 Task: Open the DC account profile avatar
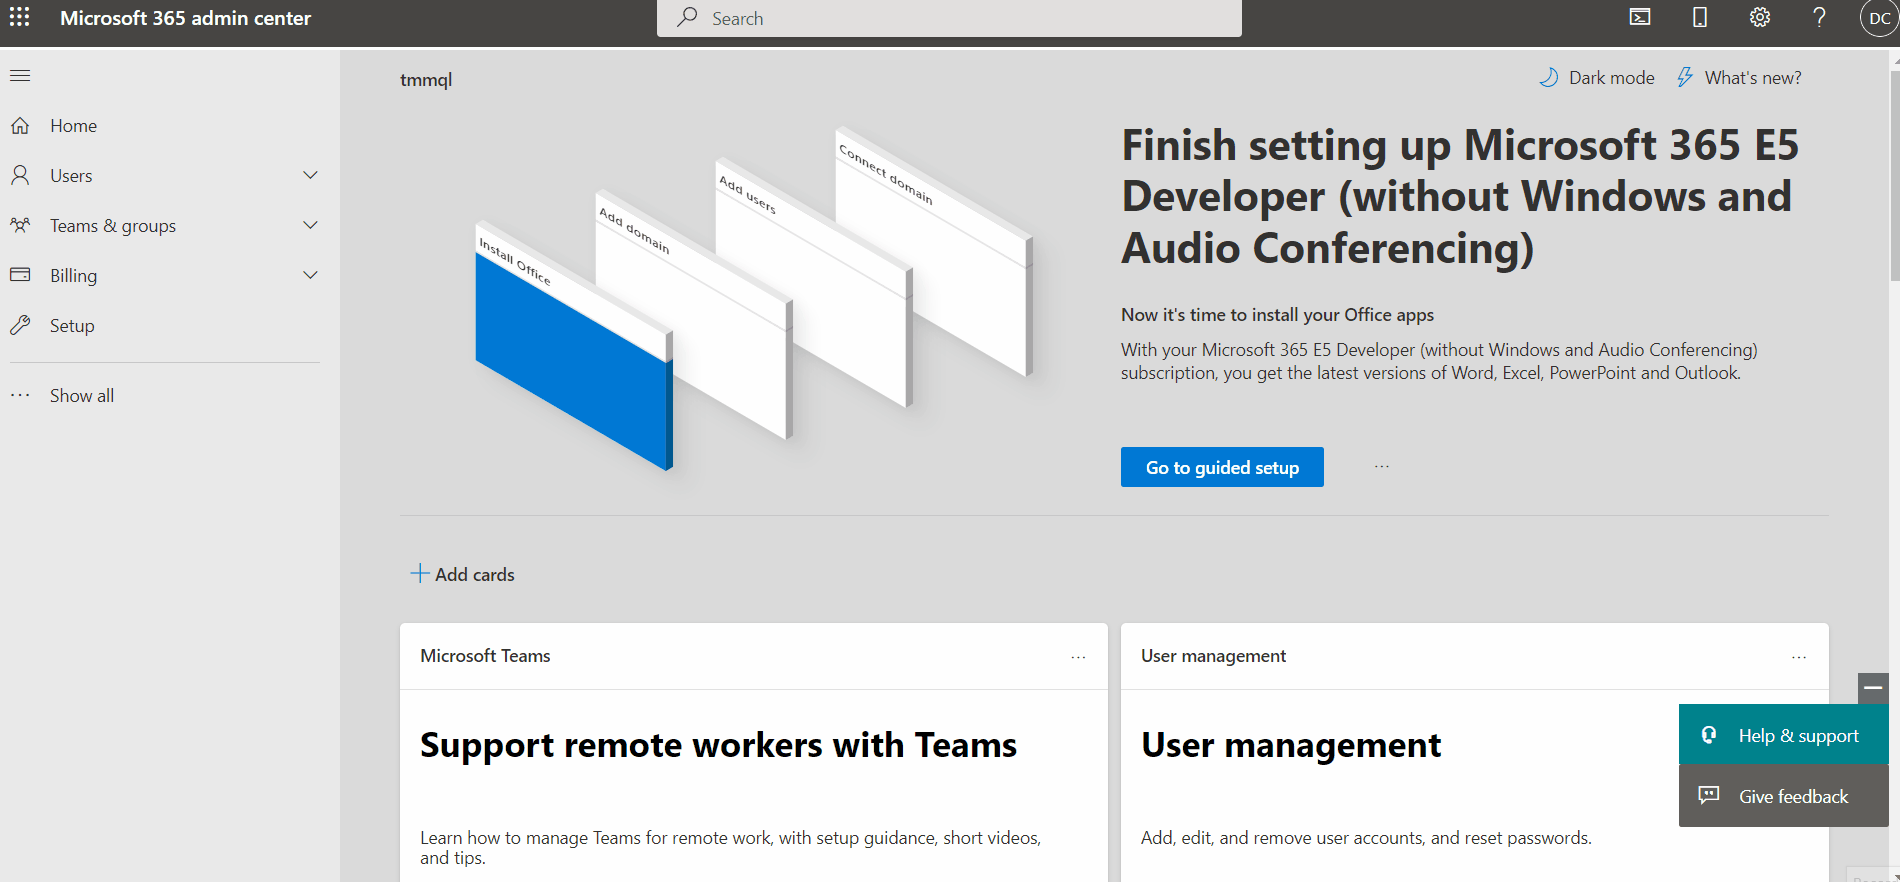(1878, 19)
